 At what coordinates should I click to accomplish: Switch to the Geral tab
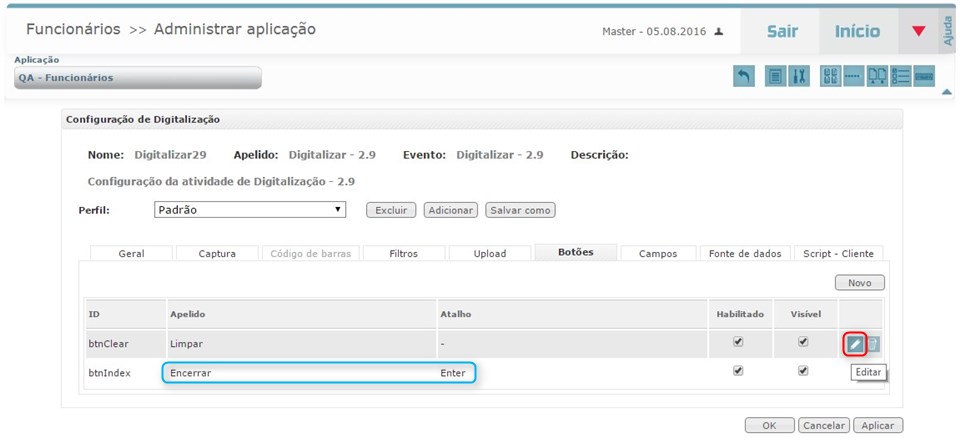coord(132,253)
